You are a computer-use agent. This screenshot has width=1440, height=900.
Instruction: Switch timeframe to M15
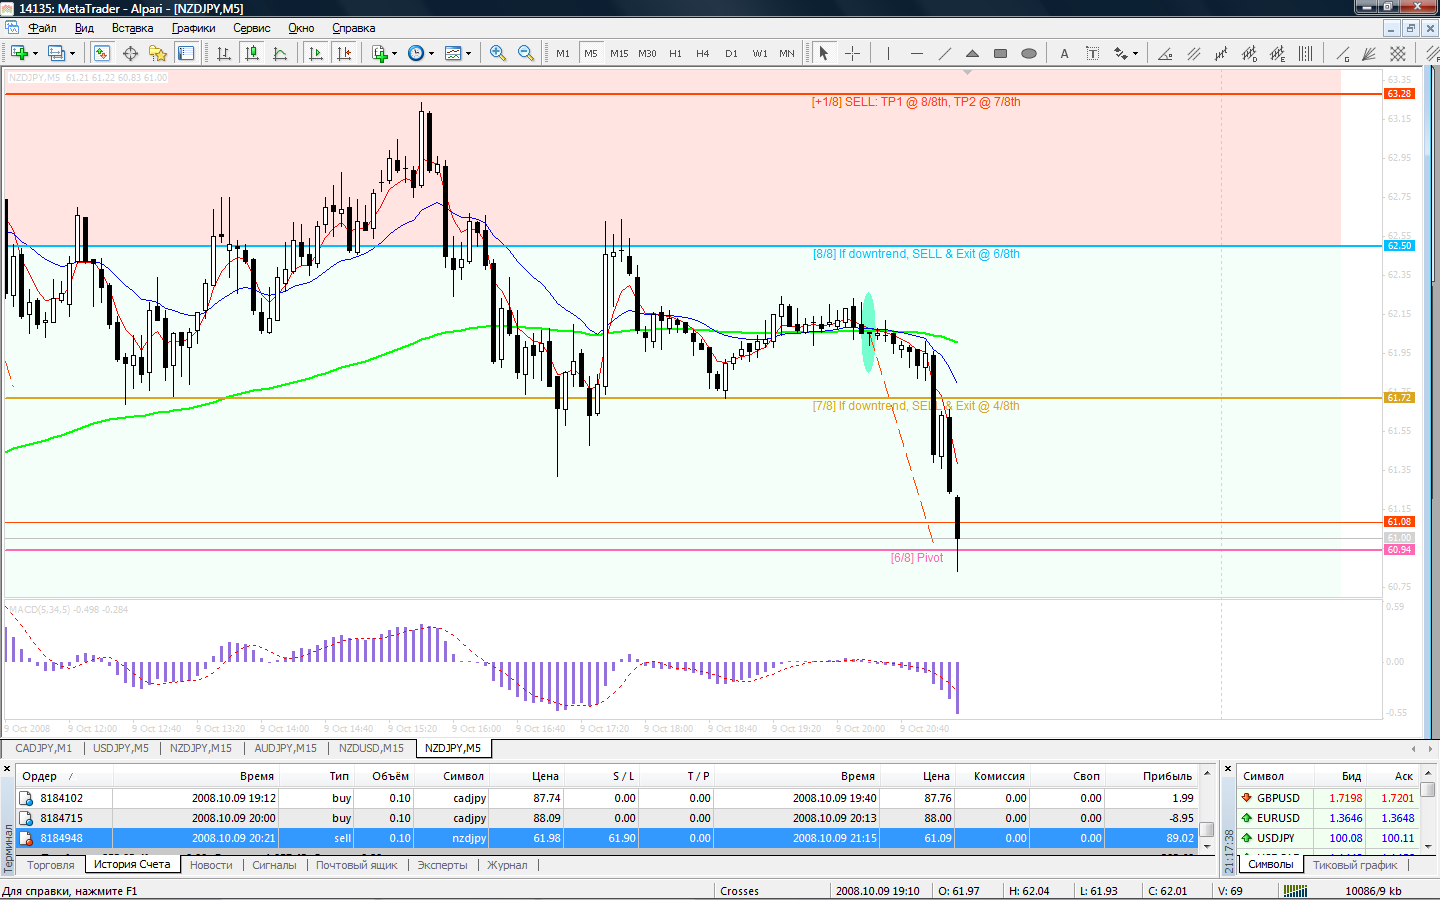[x=619, y=53]
